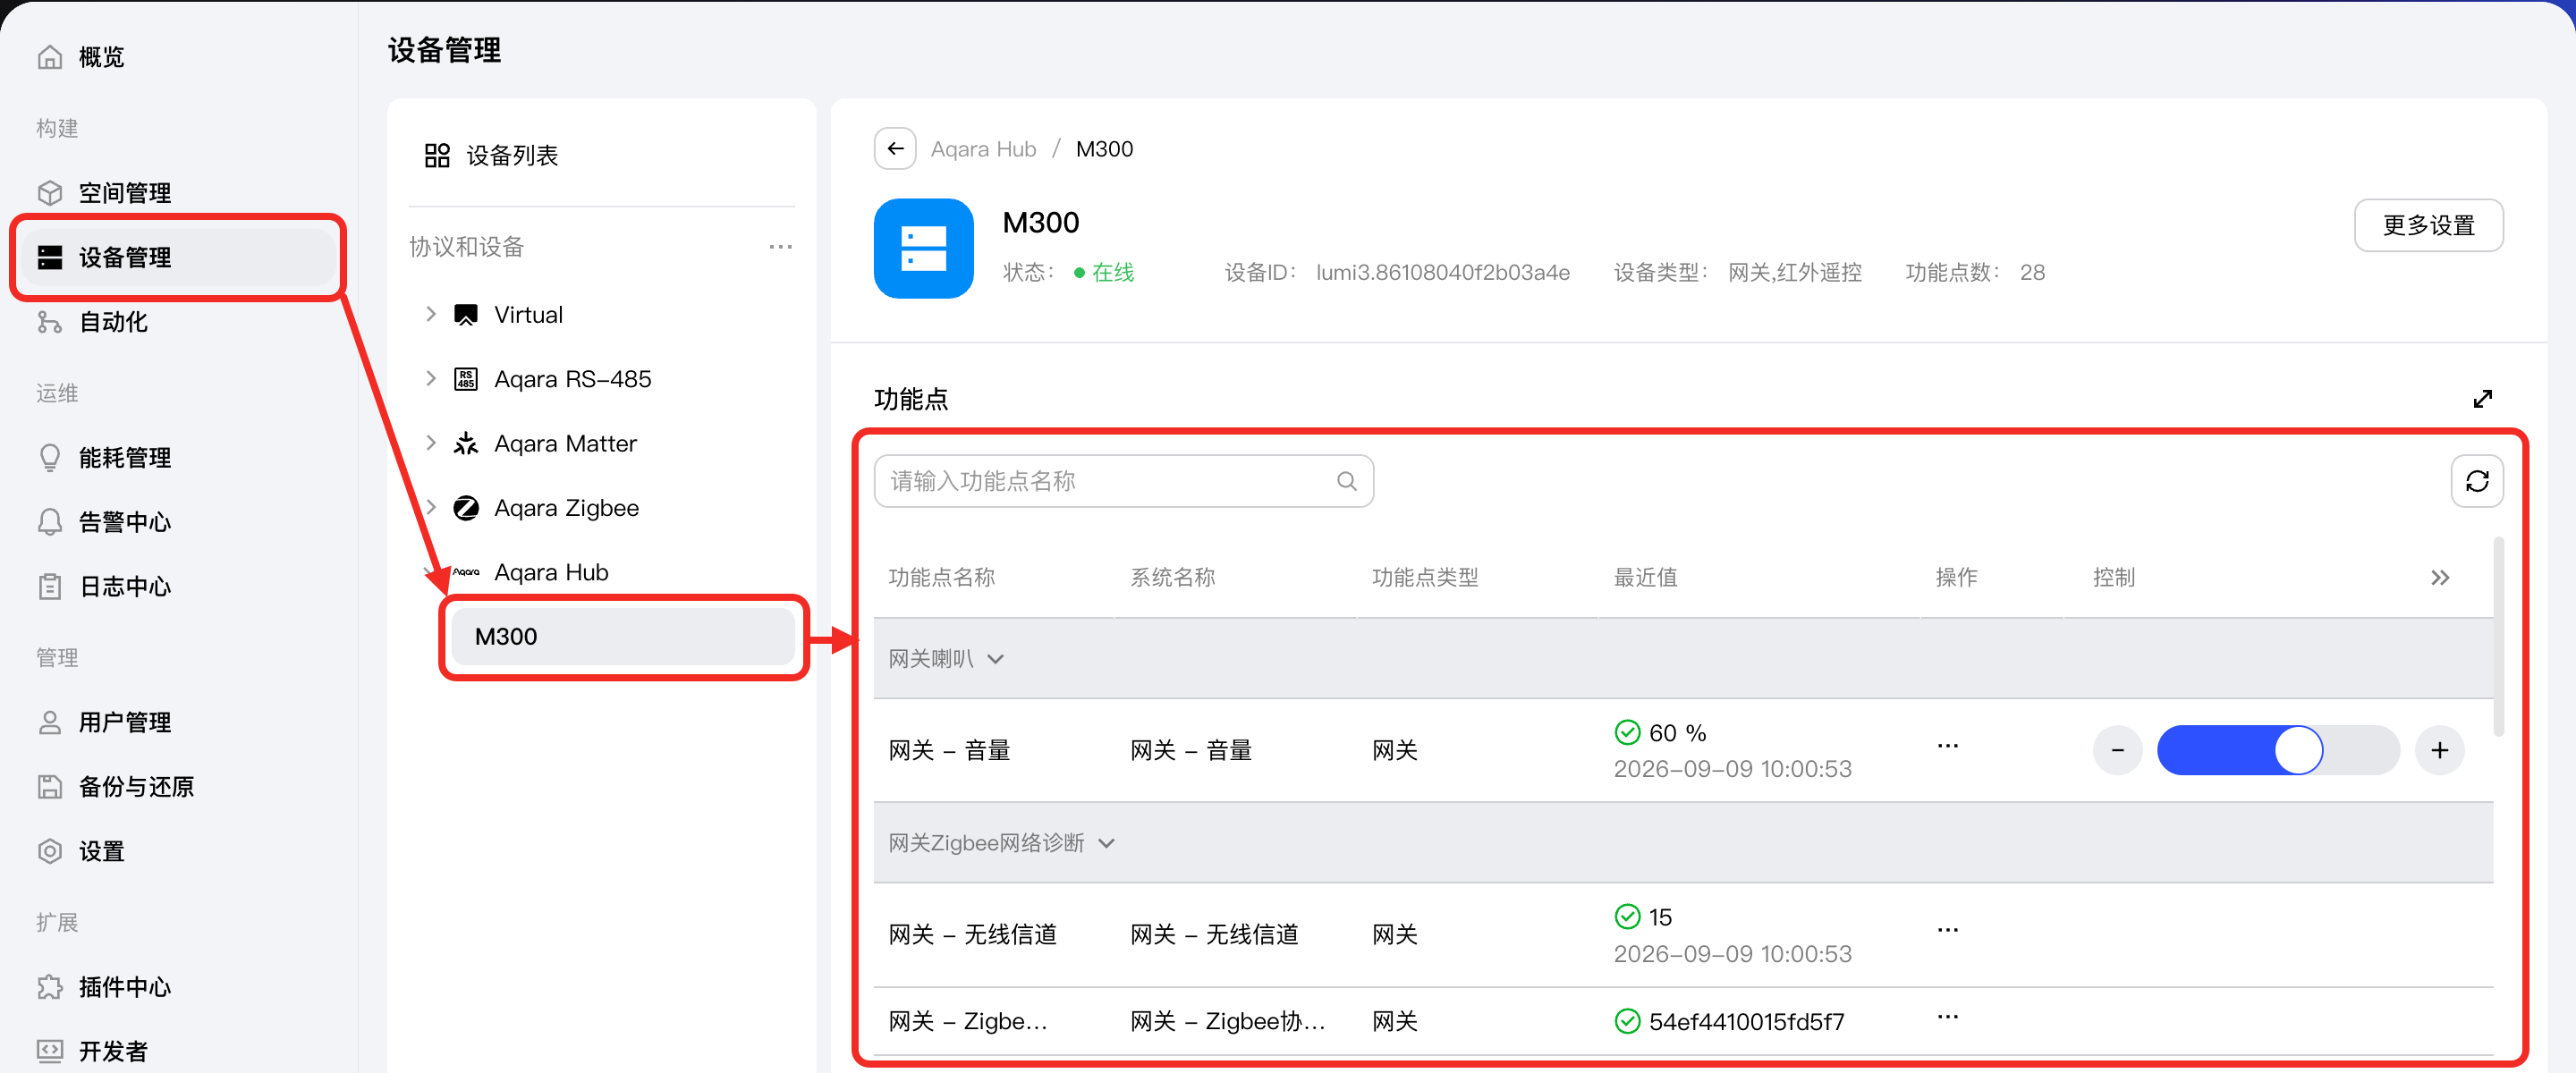Select the Aqara Hub tree item
Image resolution: width=2576 pixels, height=1073 pixels.
pos(551,572)
